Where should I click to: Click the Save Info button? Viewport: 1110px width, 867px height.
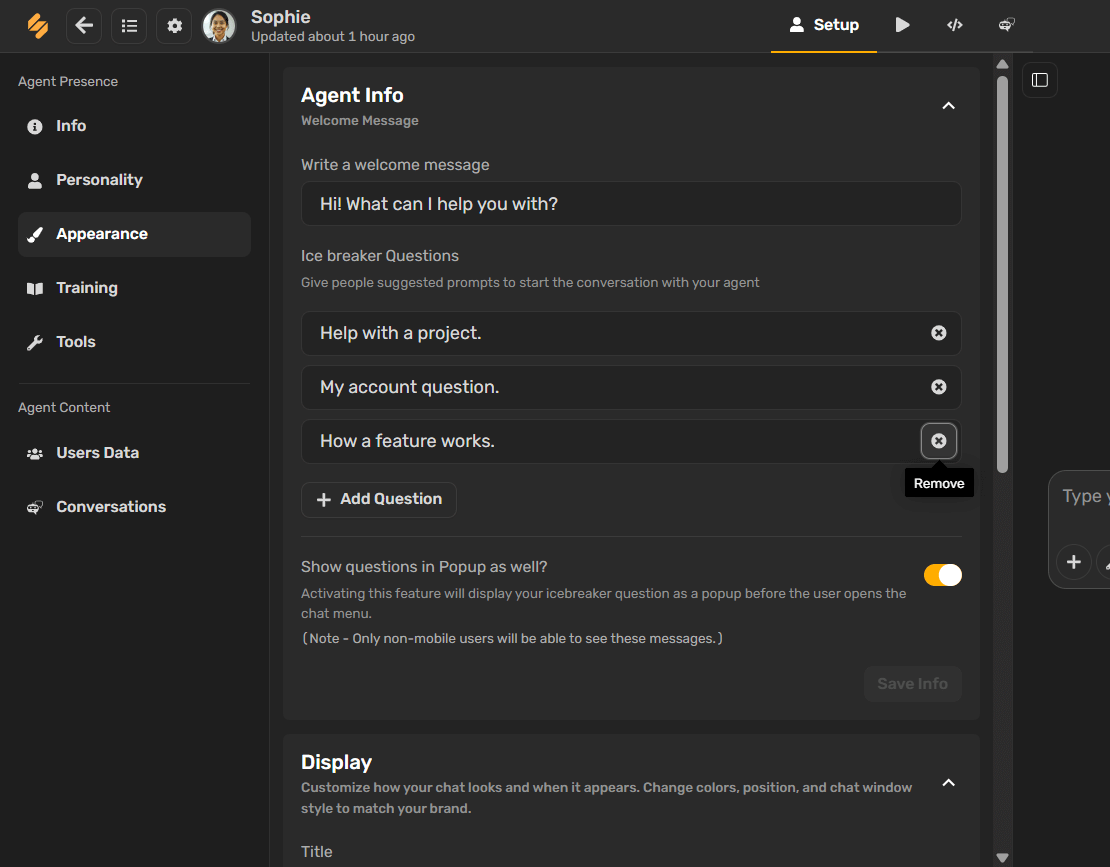click(912, 684)
